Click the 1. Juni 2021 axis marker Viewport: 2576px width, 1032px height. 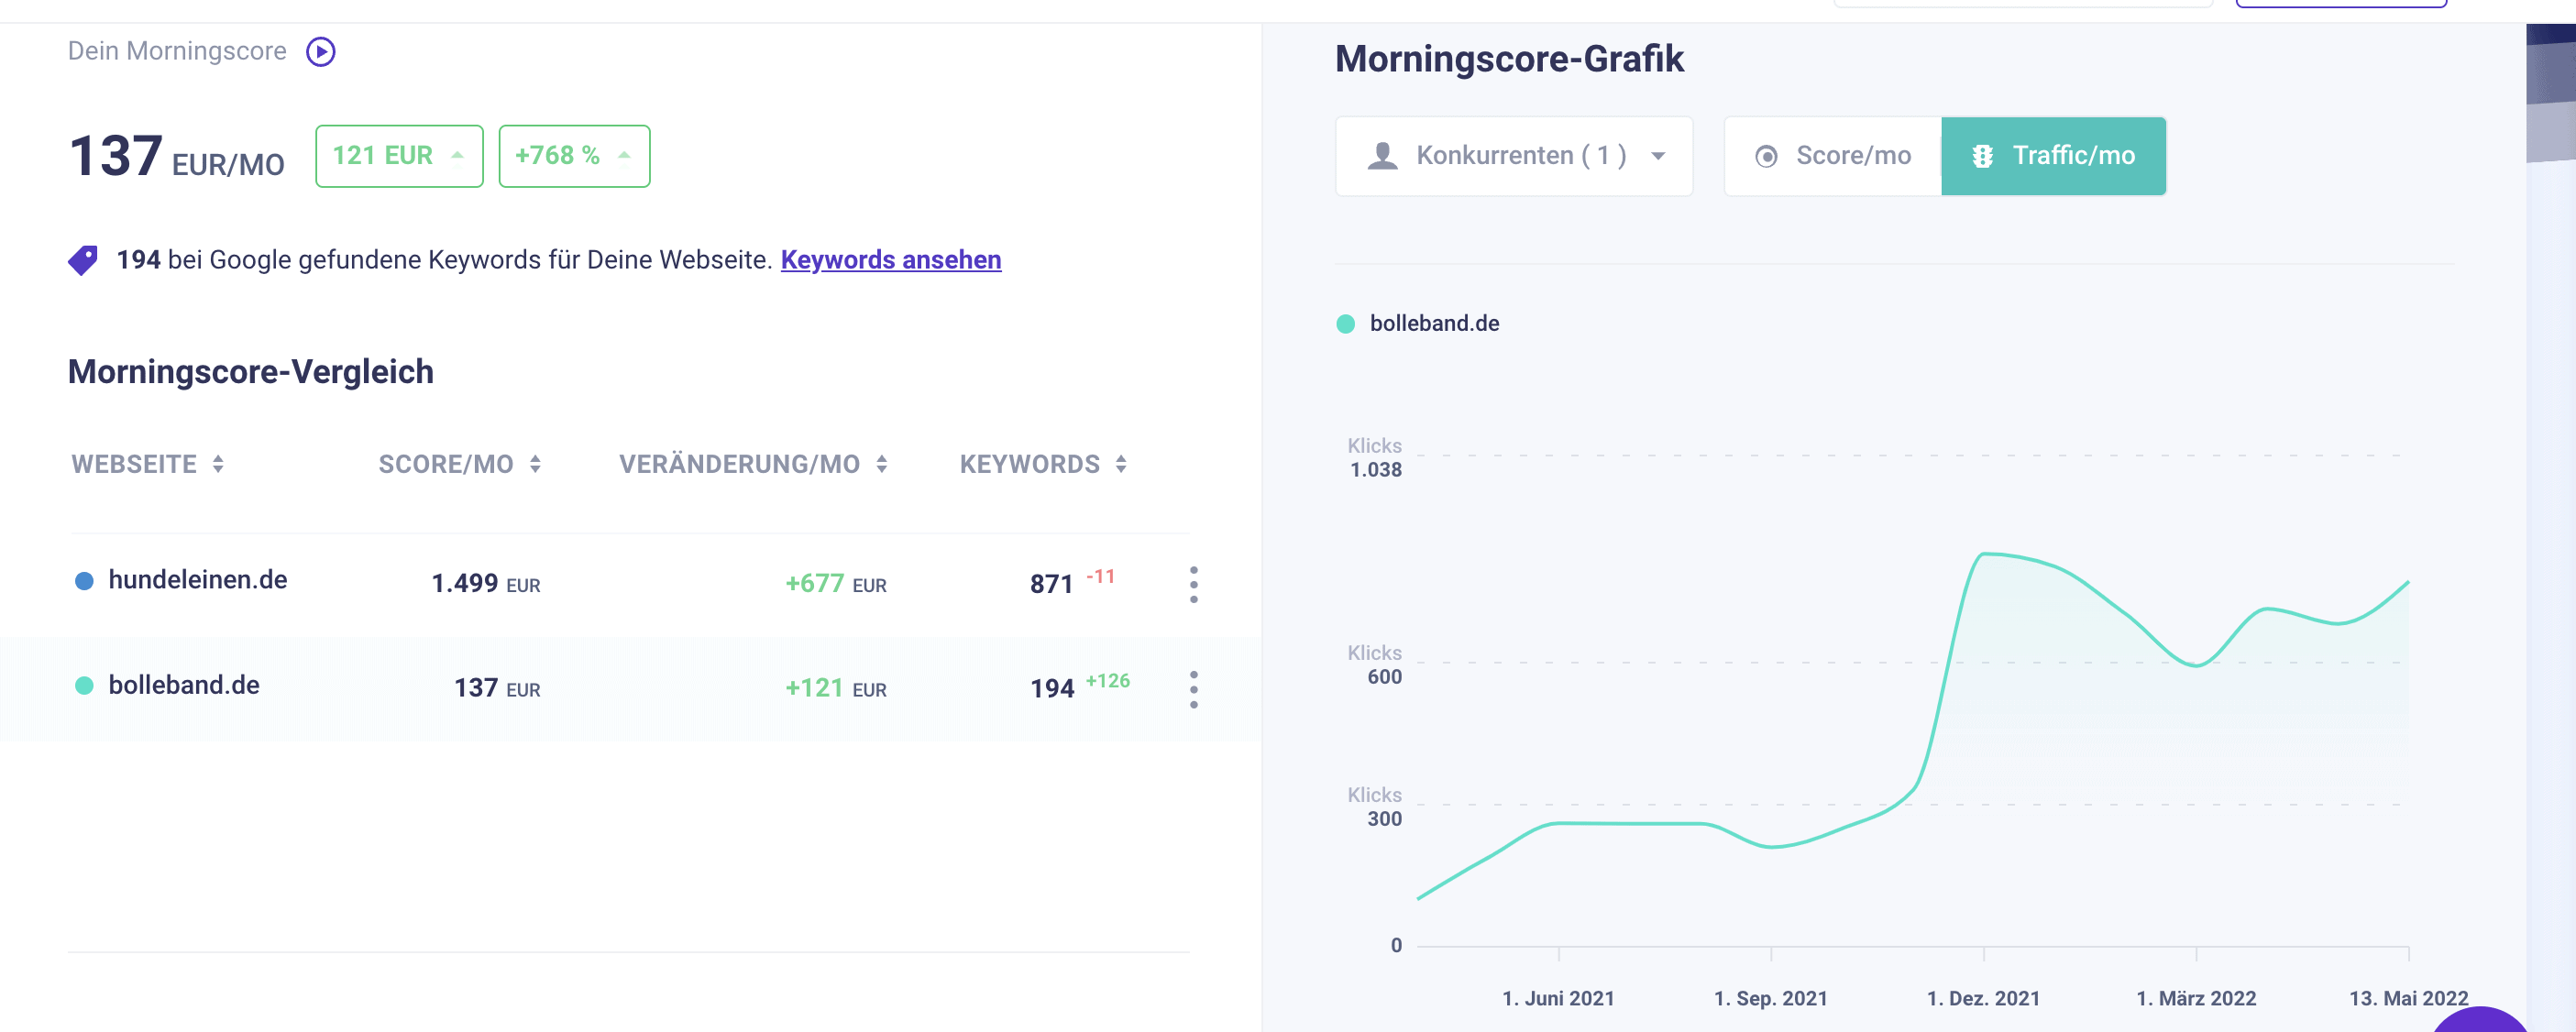1558,998
